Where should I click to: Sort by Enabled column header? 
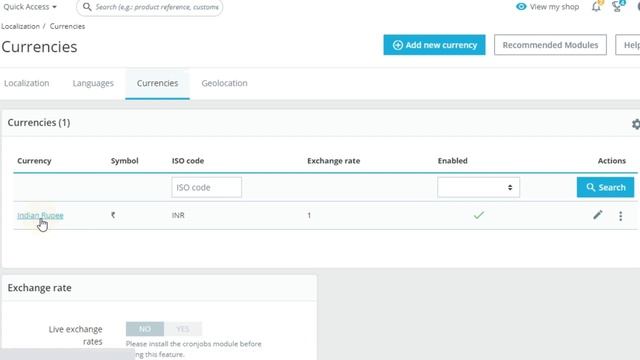coord(453,161)
